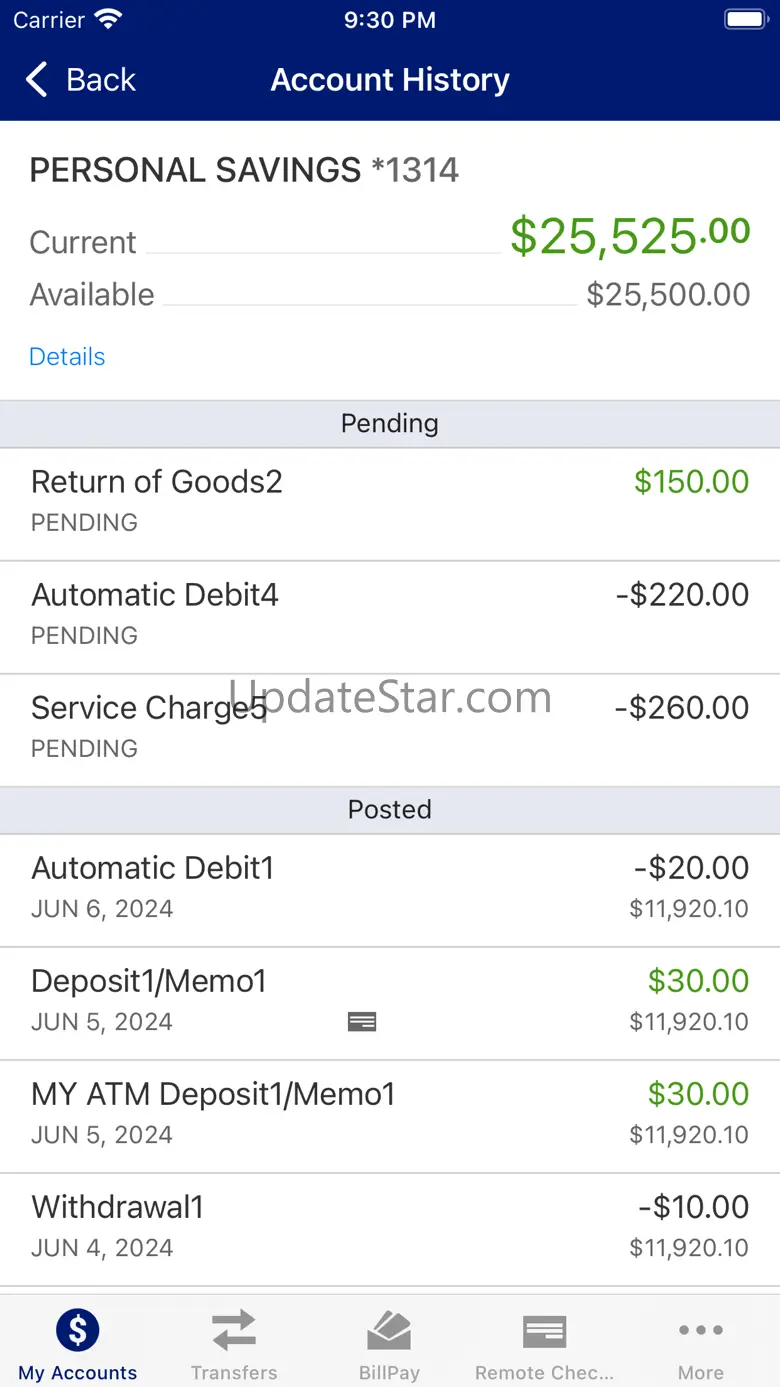Tap the Back chevron arrow icon
The width and height of the screenshot is (780, 1387).
[x=37, y=80]
